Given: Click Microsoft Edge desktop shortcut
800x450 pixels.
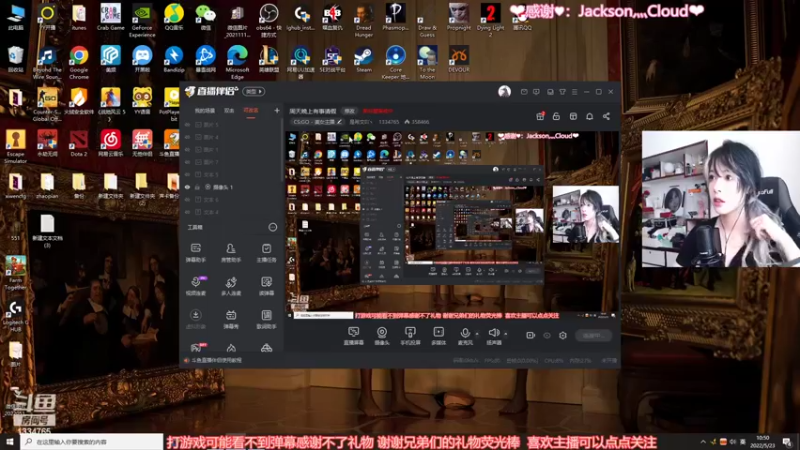Looking at the screenshot, I should (x=237, y=62).
